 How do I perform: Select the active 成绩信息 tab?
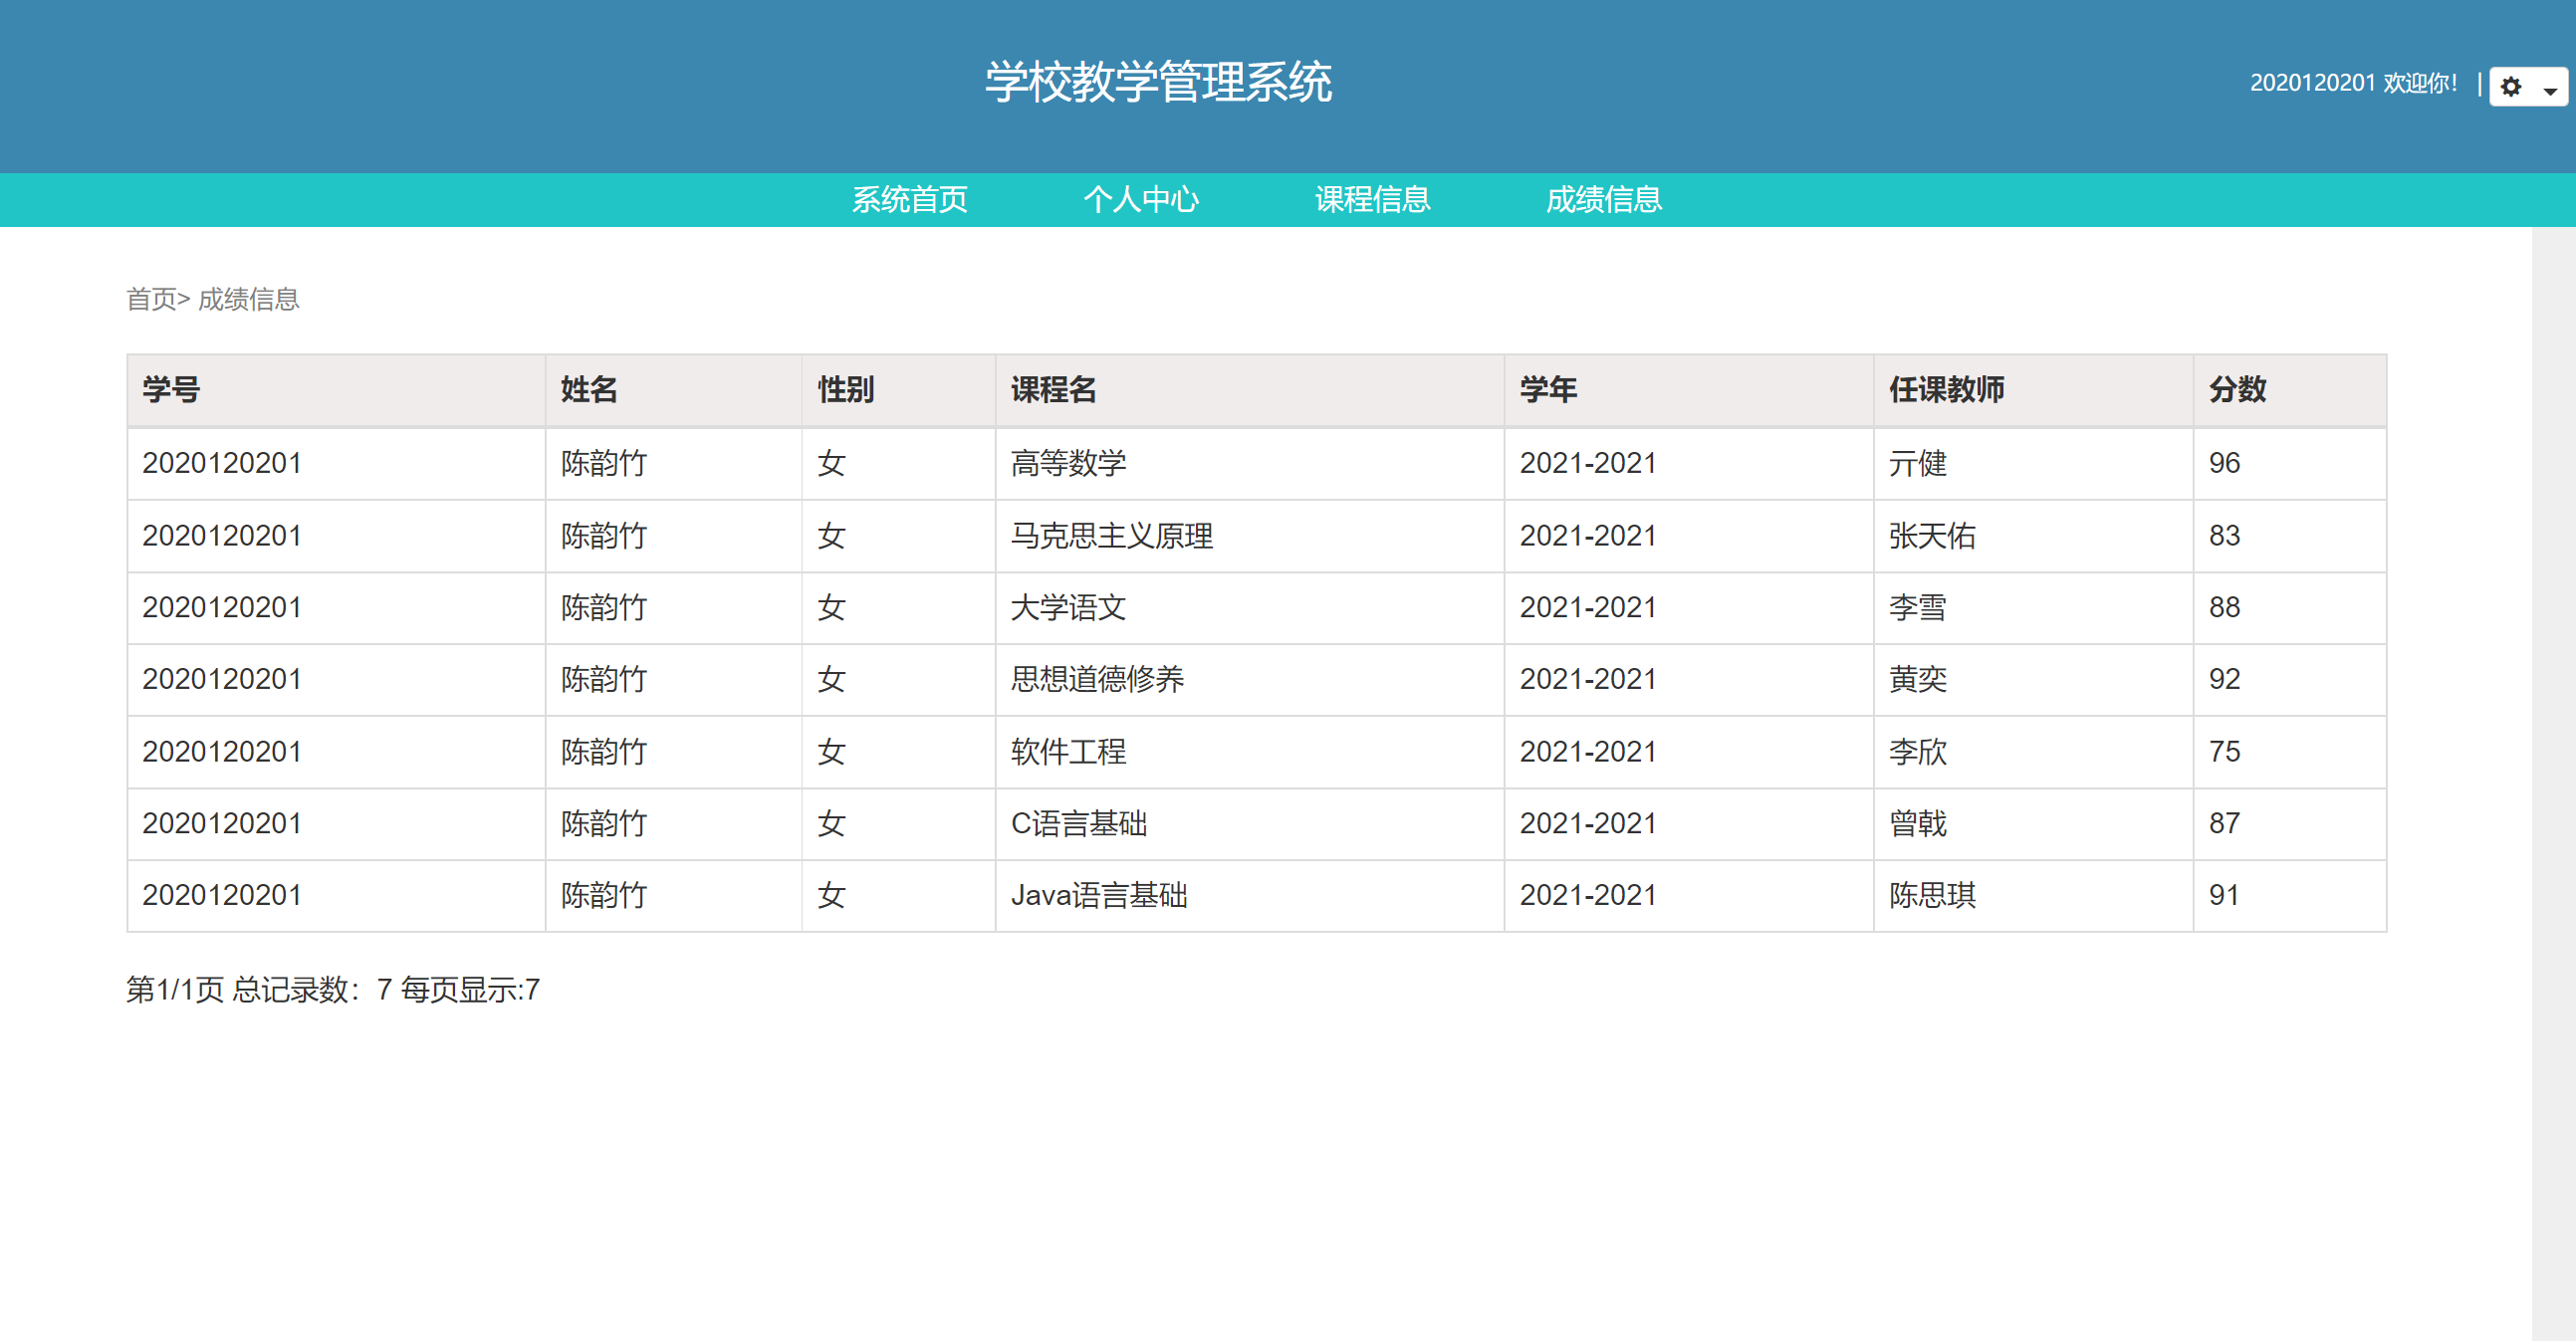(x=1604, y=200)
